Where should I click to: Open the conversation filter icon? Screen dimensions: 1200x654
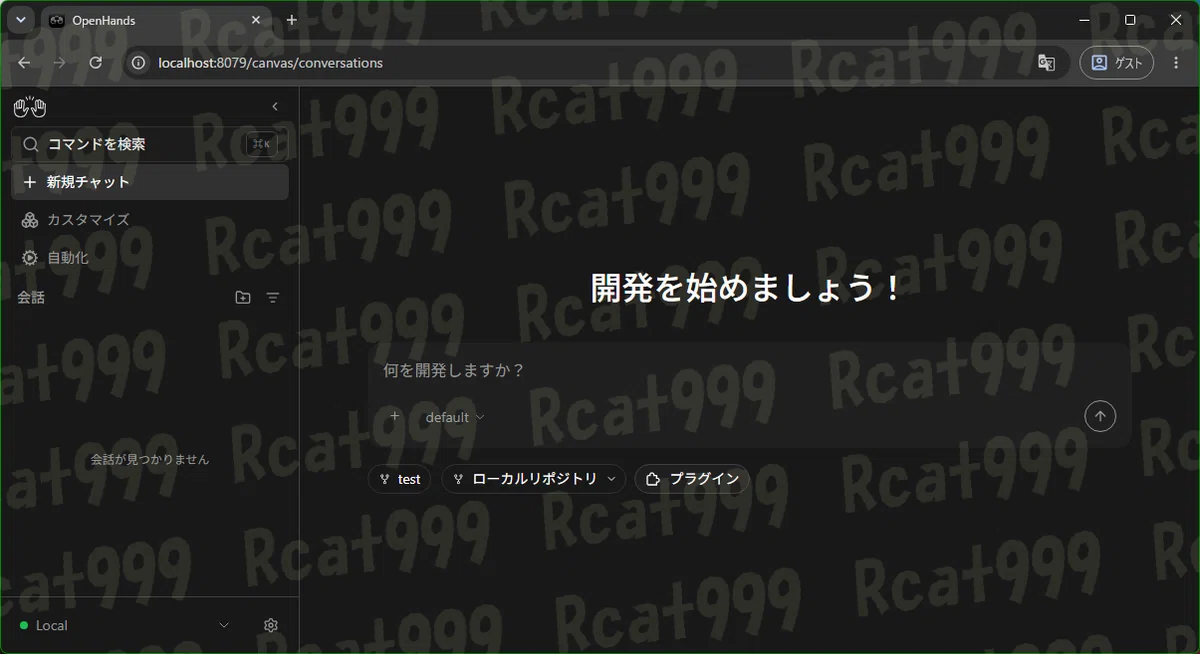pos(273,297)
